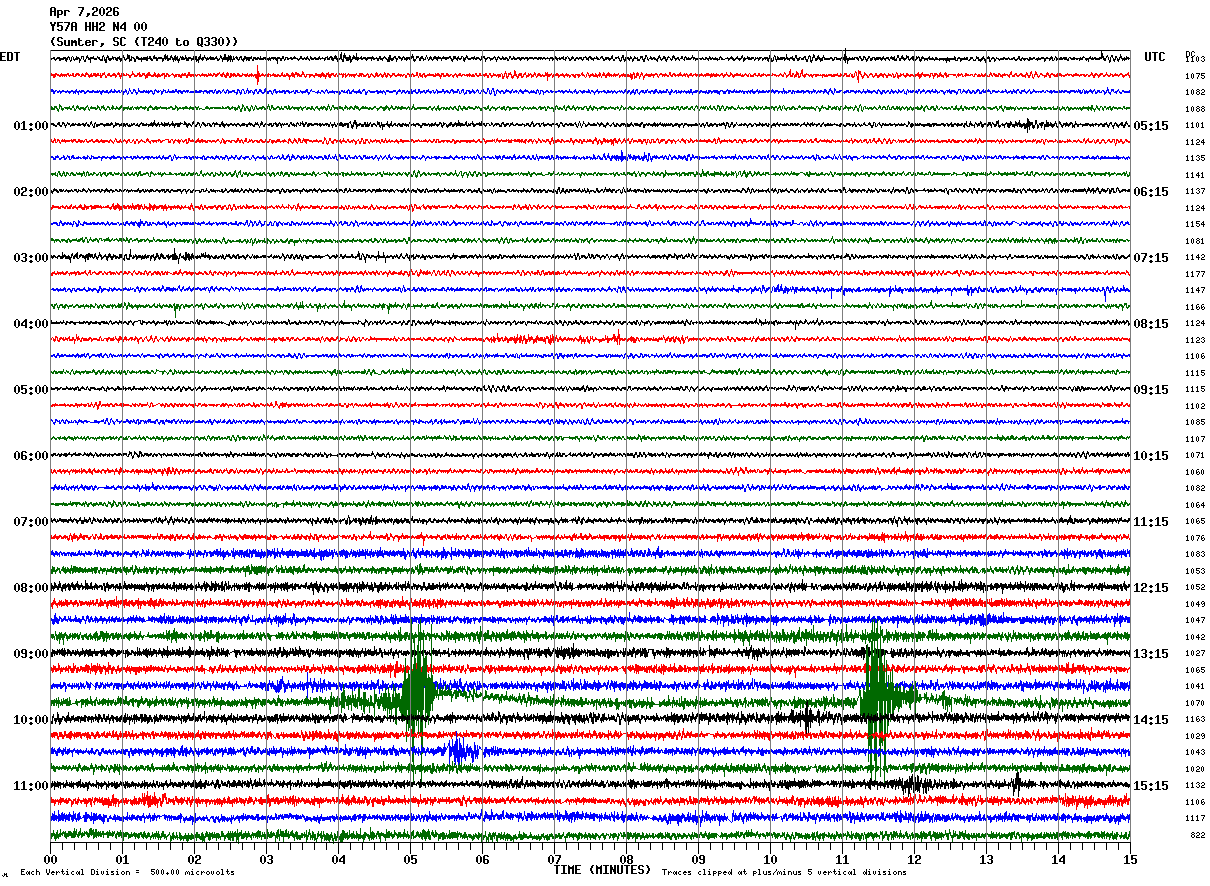Click the date header Apr 7,2026
This screenshot has height=886, width=1210.
[84, 12]
